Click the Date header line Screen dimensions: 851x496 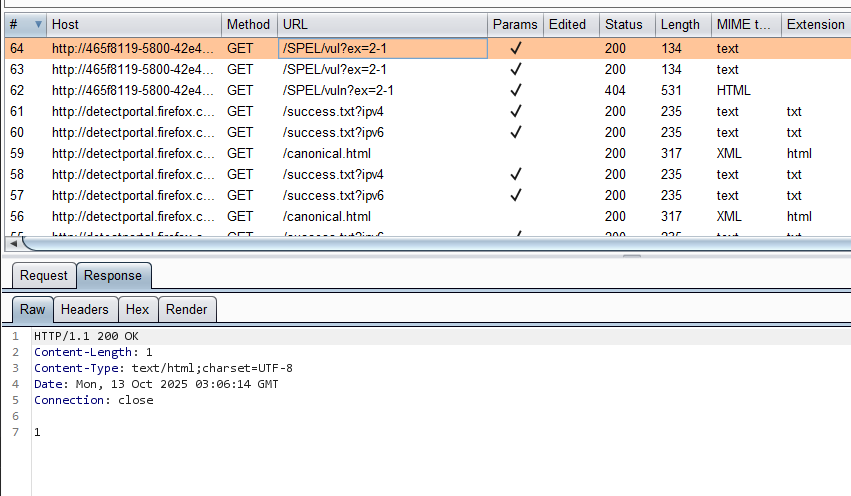coord(156,384)
